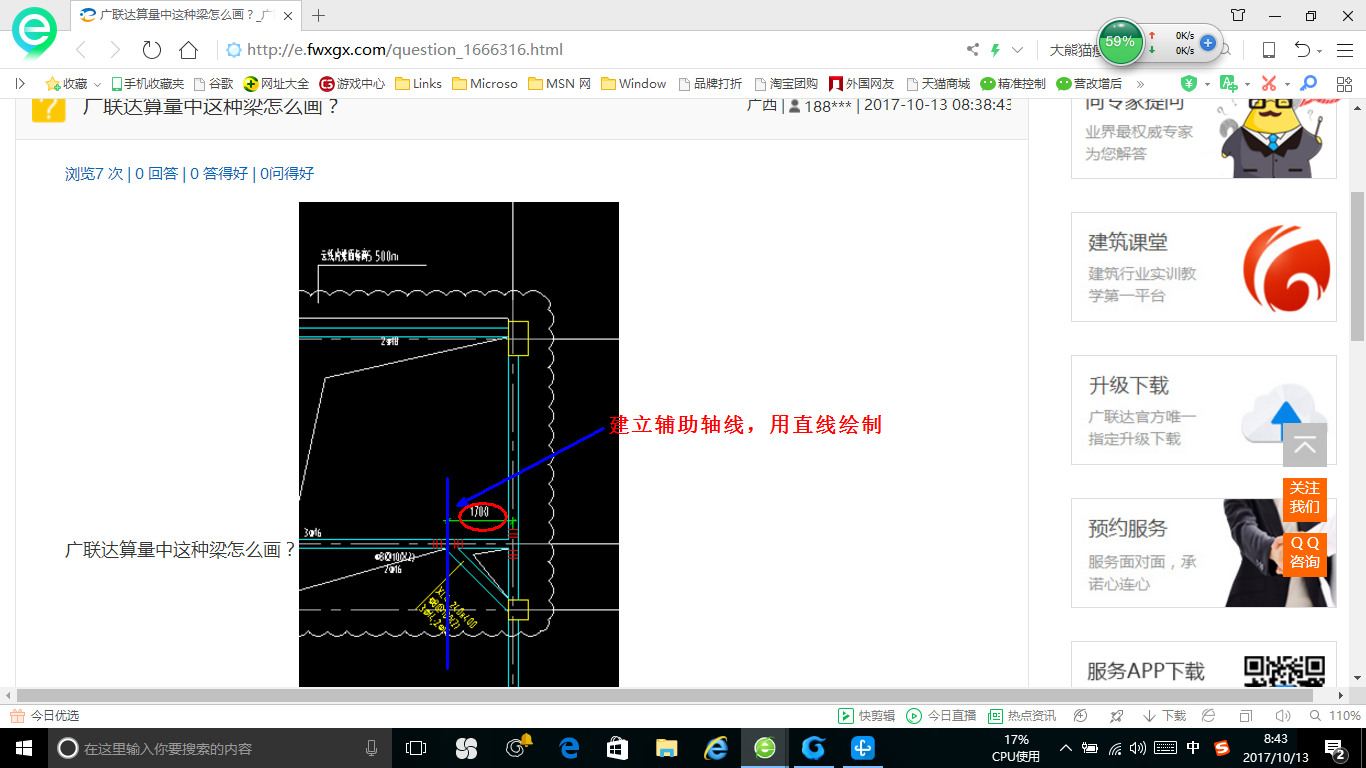Open the 天猫商城 bookmark
Viewport: 1366px width, 768px height.
937,84
